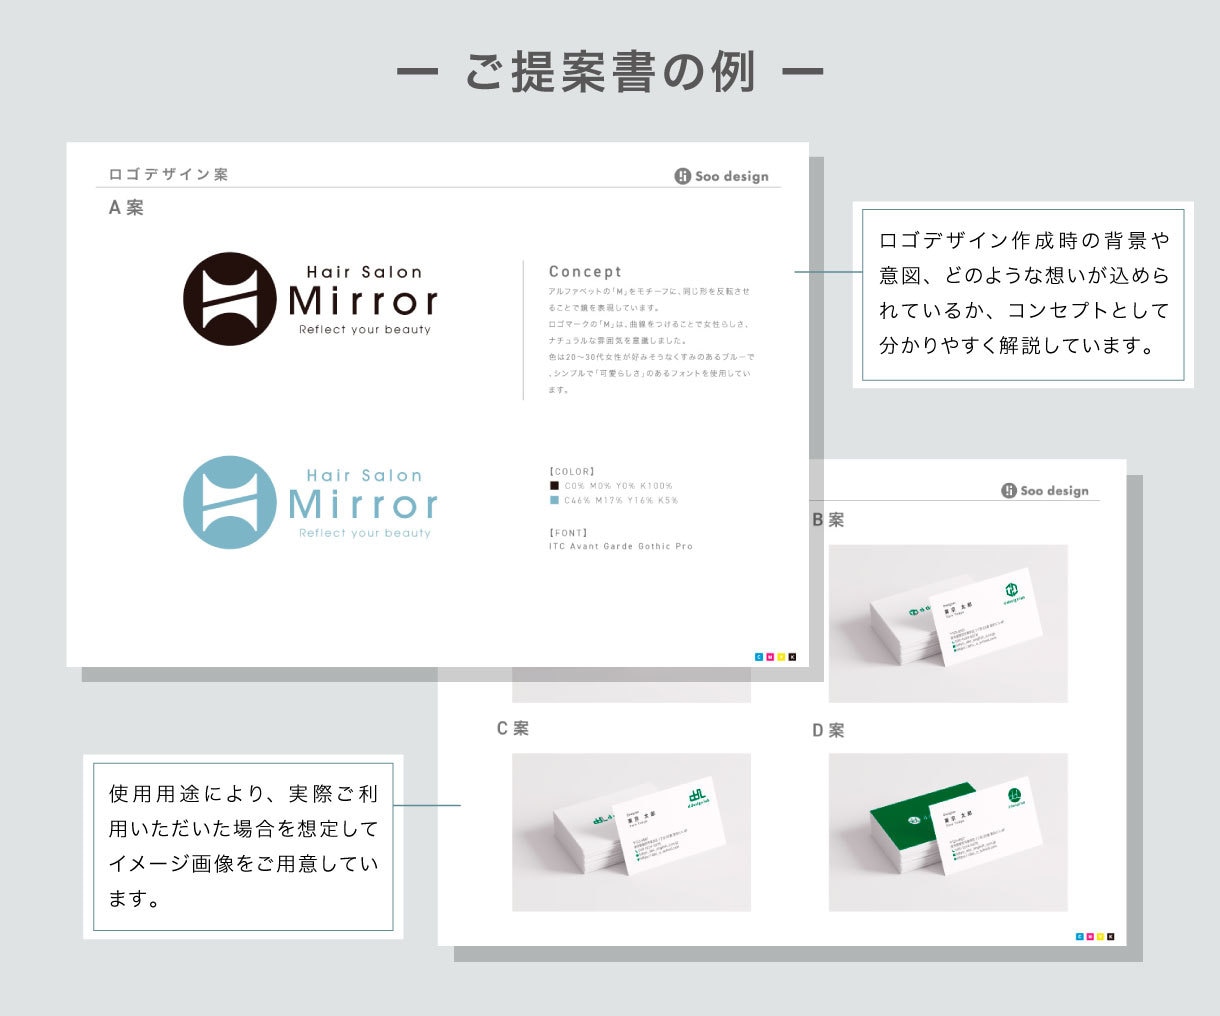Click the Soo design logo on front page

(721, 176)
